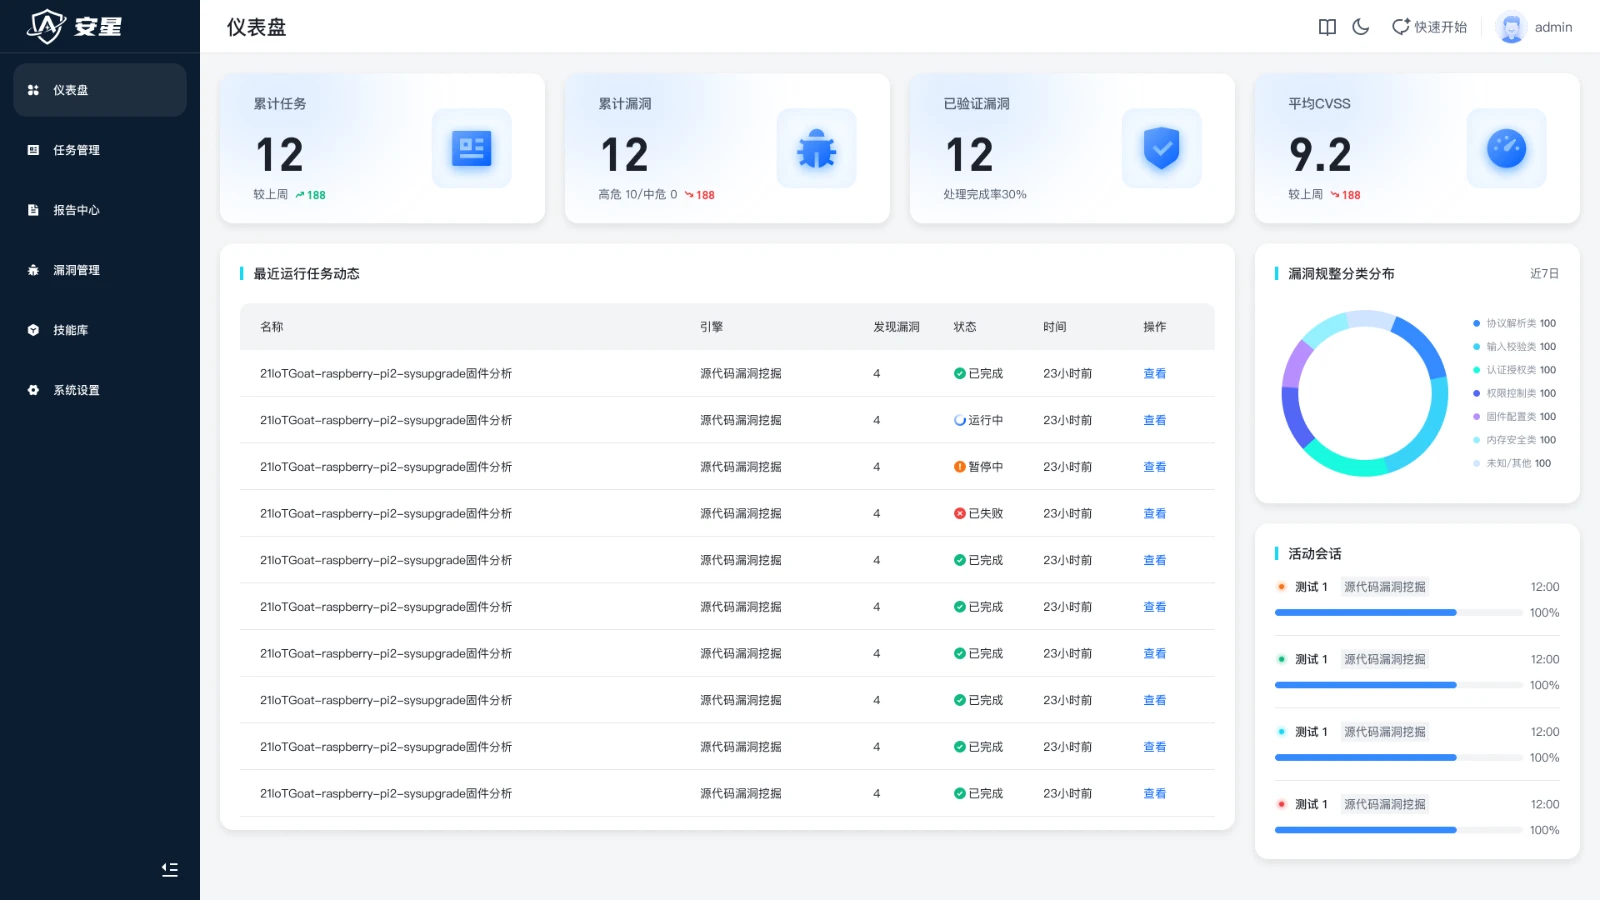Click 查看 link for the 暂停中 task
Screen dimensions: 1600x900
pos(1154,467)
